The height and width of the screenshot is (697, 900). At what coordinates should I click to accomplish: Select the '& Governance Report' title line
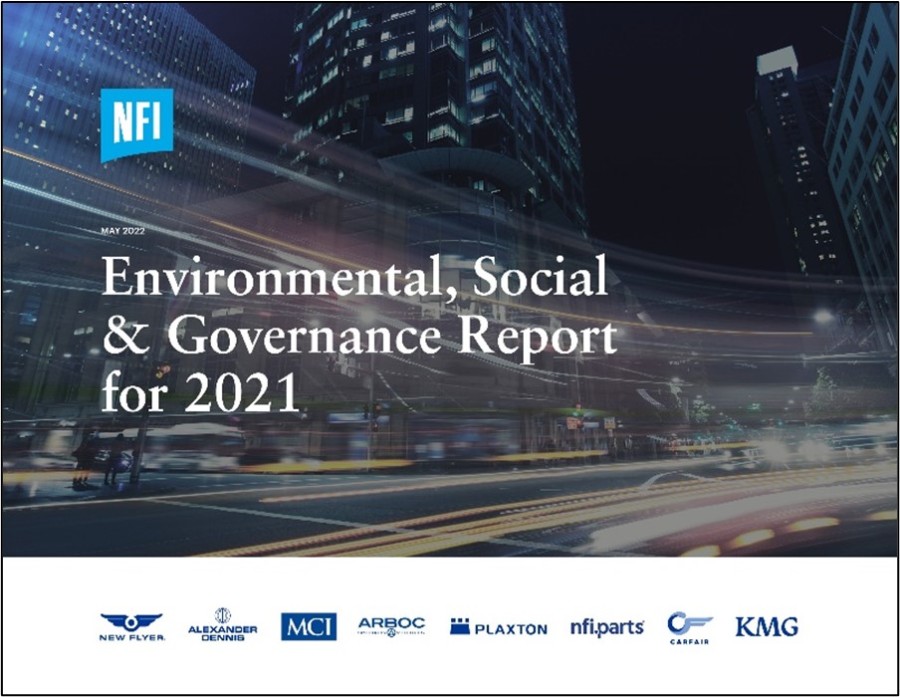[x=359, y=338]
